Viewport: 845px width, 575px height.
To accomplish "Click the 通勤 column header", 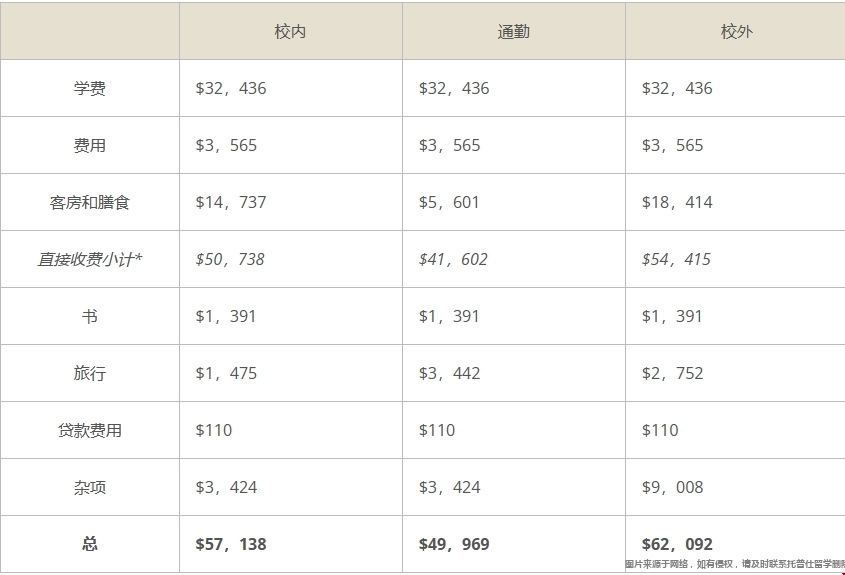I will click(x=514, y=32).
